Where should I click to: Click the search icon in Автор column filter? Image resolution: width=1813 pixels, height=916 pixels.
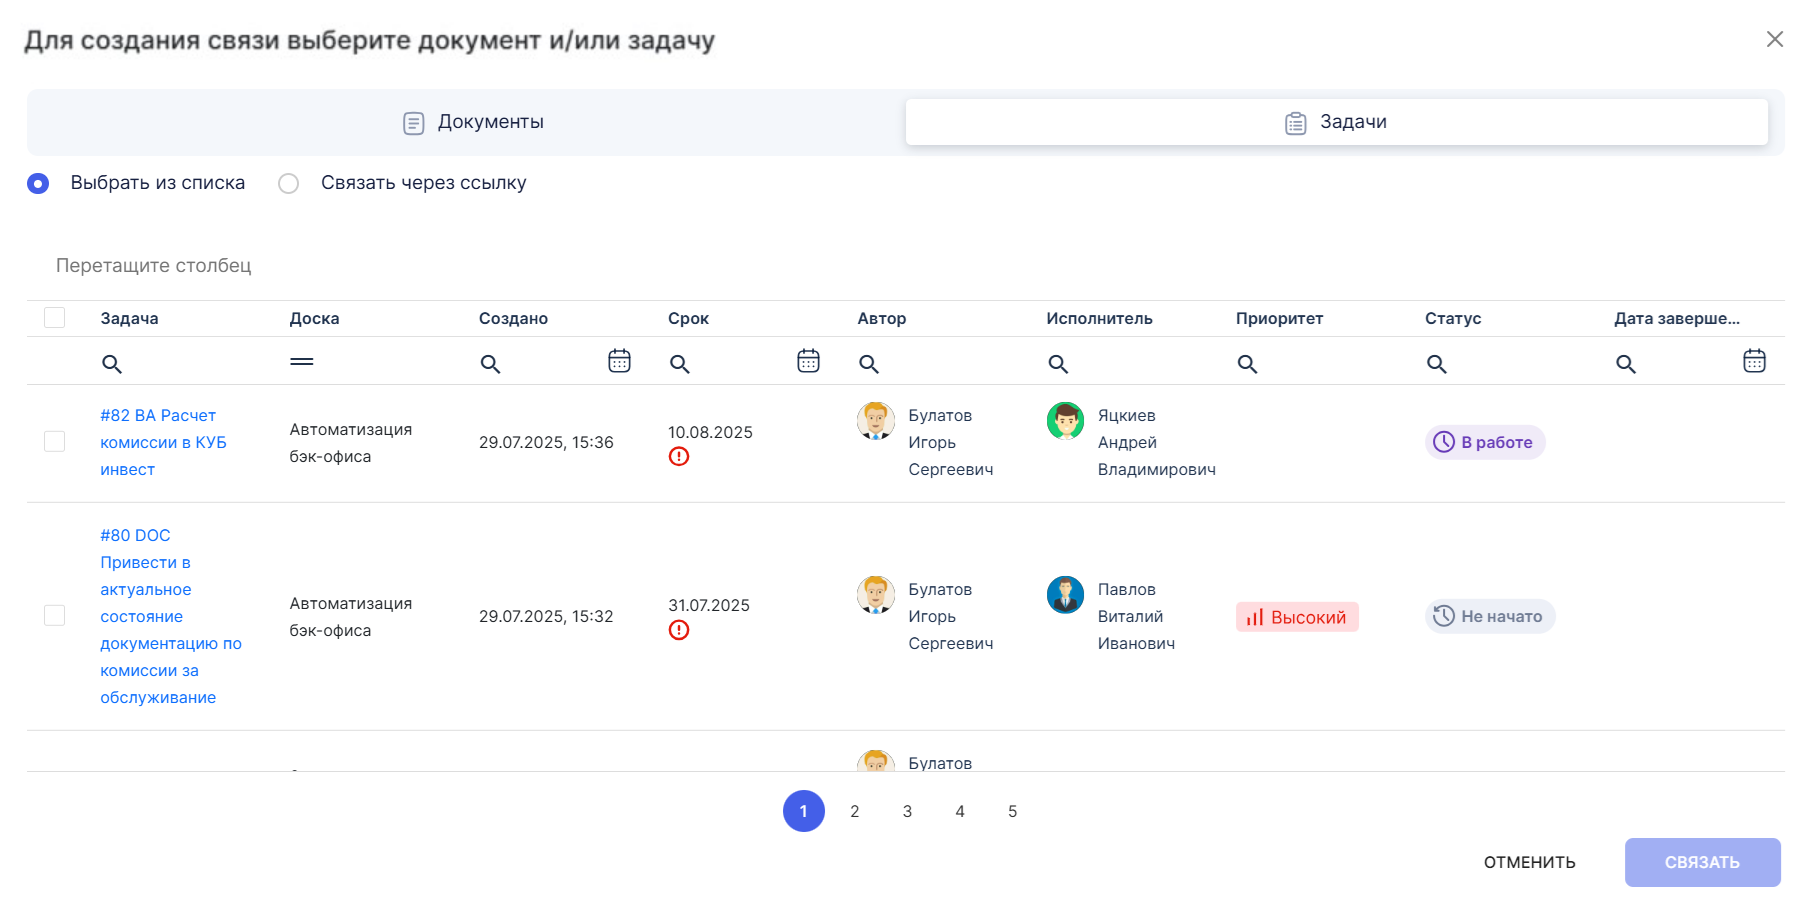click(x=869, y=364)
